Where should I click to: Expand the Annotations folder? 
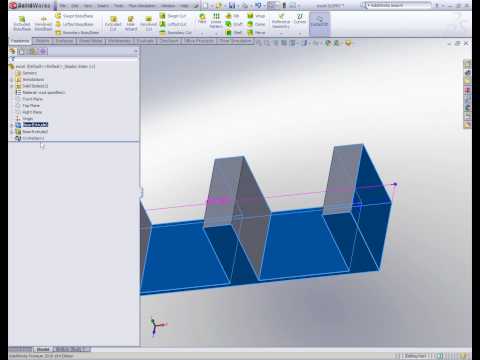click(x=12, y=80)
